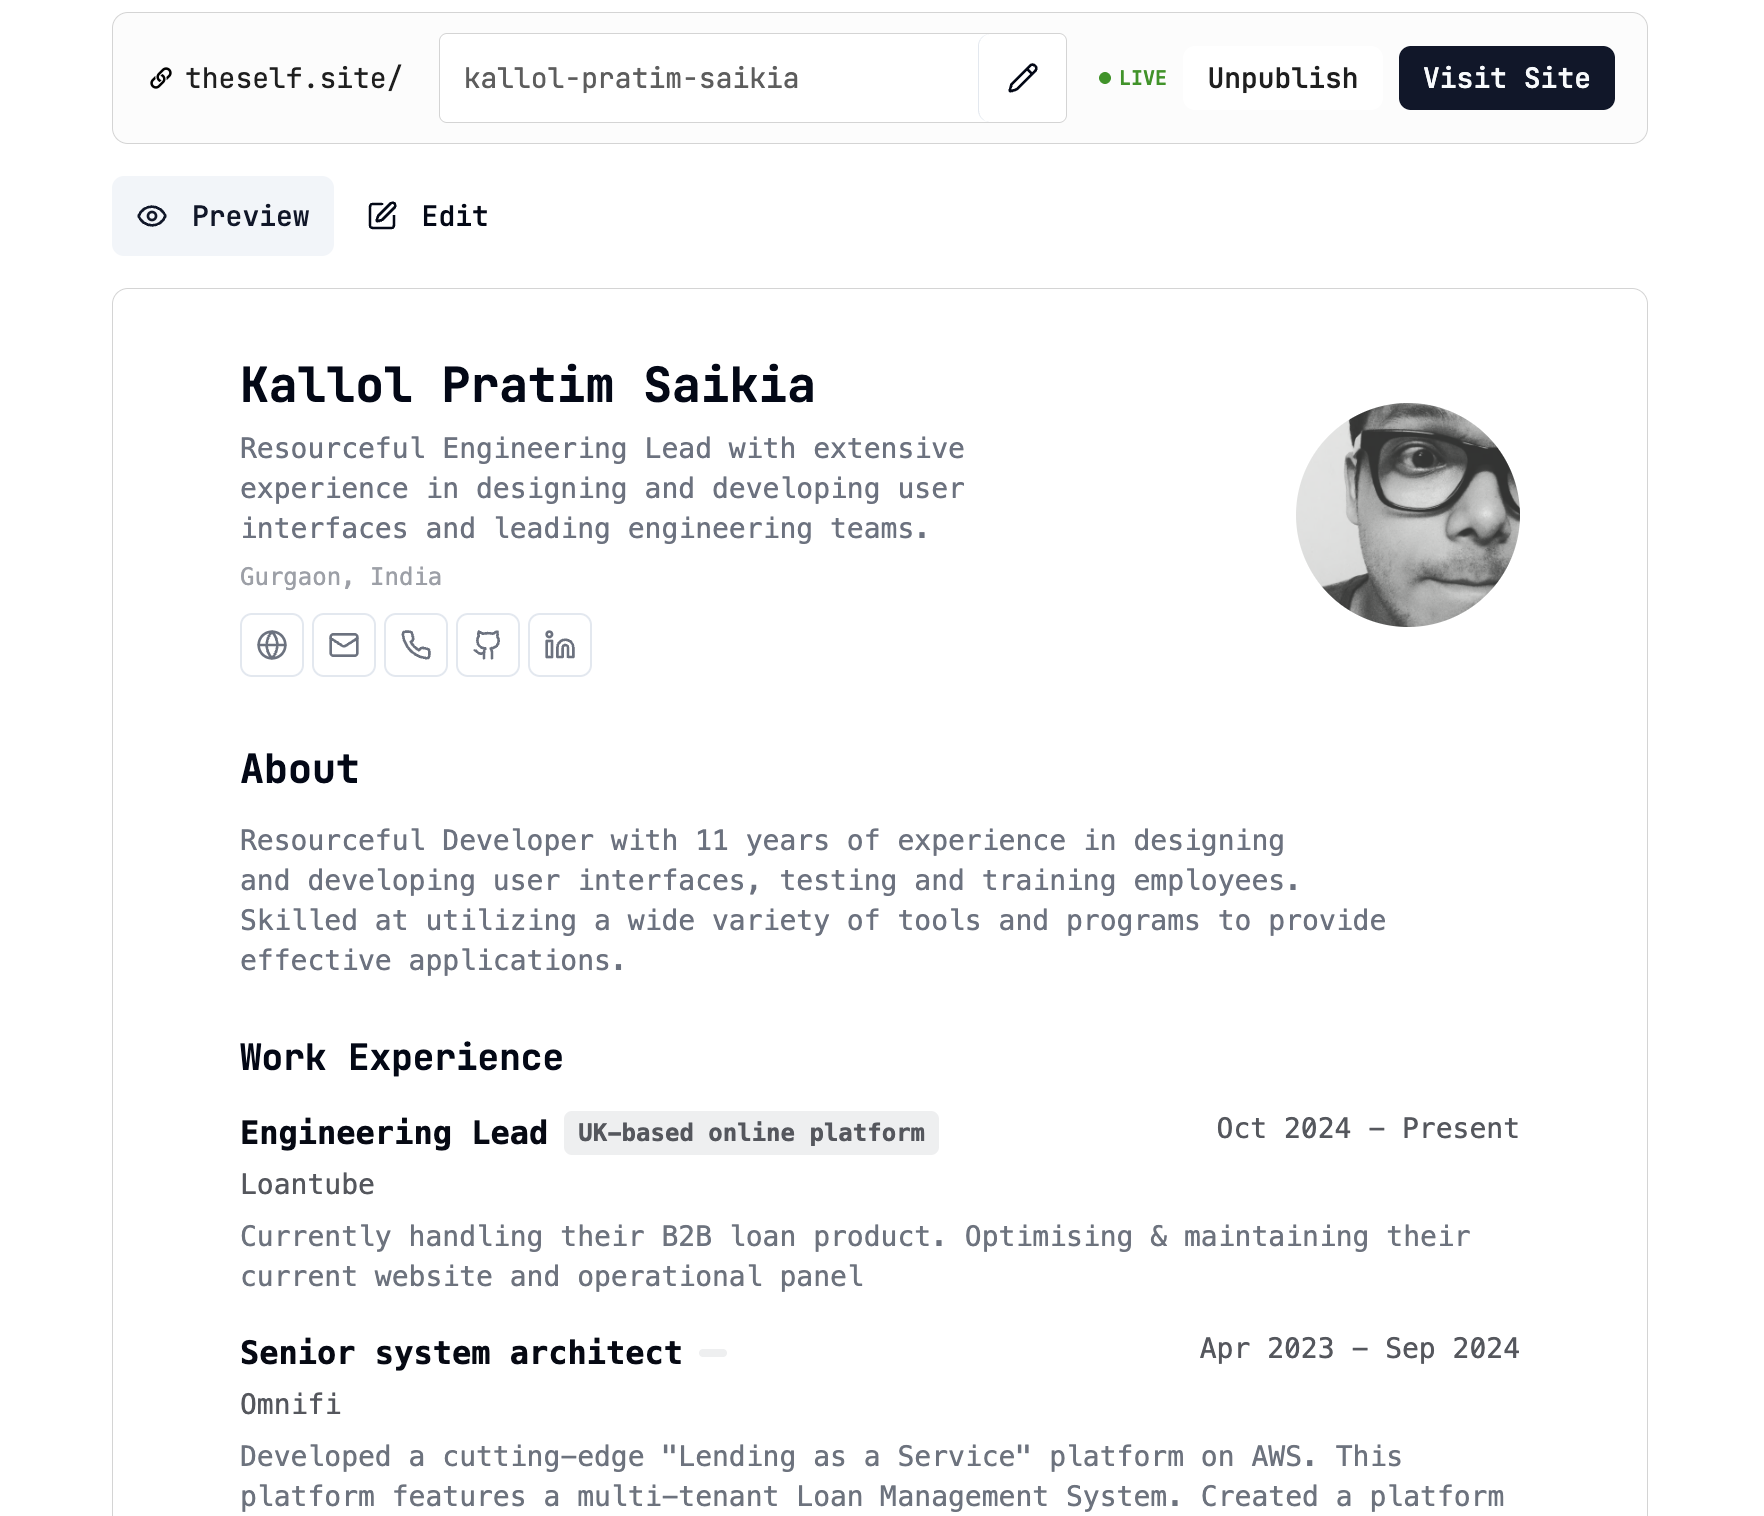
Task: Click the eye icon on Preview tab
Action: tap(152, 216)
